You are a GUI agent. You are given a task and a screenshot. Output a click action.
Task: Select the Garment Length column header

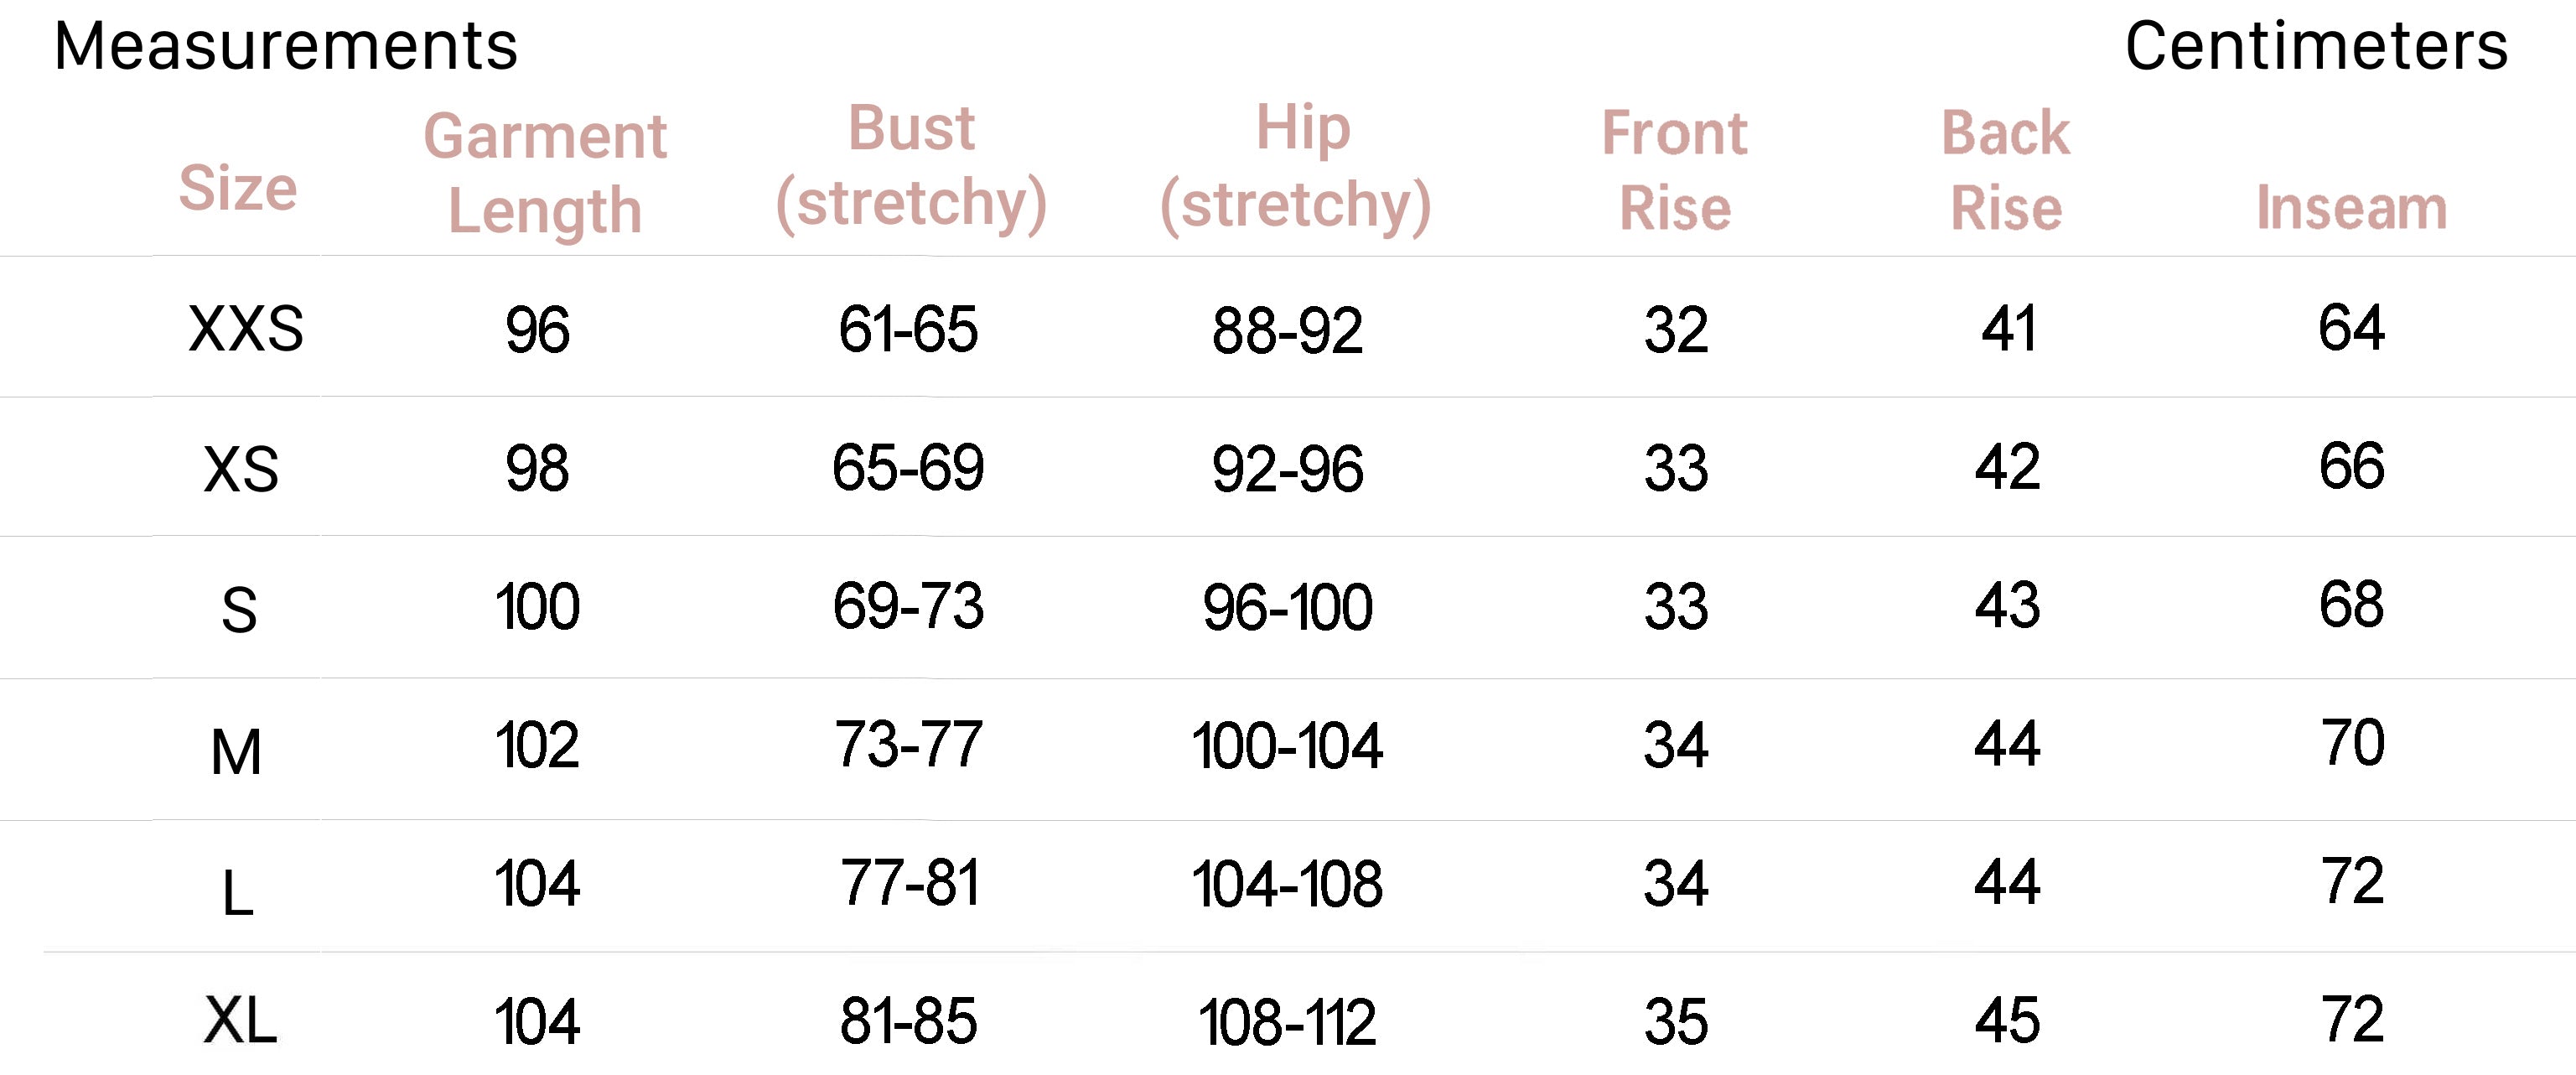tap(545, 173)
